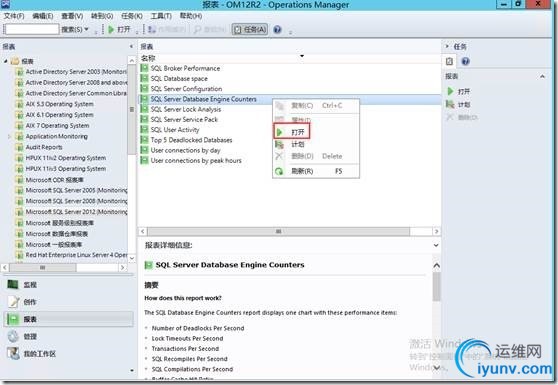The image size is (558, 385).
Task: Collapse the left navigation pane arrow
Action: pos(131,47)
